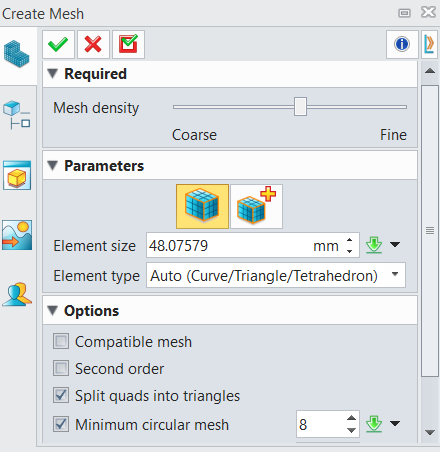Collapse the Parameters section
440x452 pixels.
click(x=53, y=166)
